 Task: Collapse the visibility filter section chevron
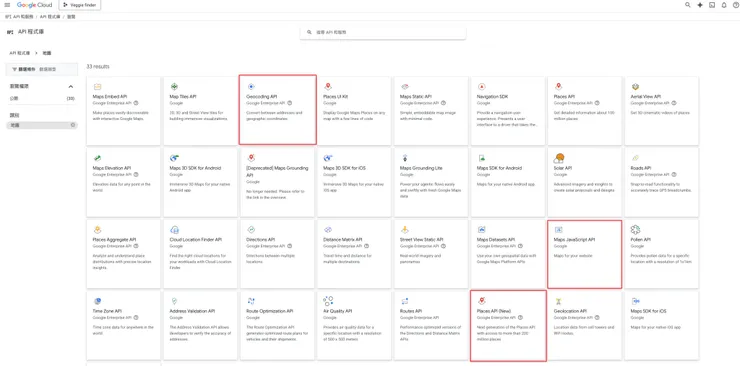71,87
